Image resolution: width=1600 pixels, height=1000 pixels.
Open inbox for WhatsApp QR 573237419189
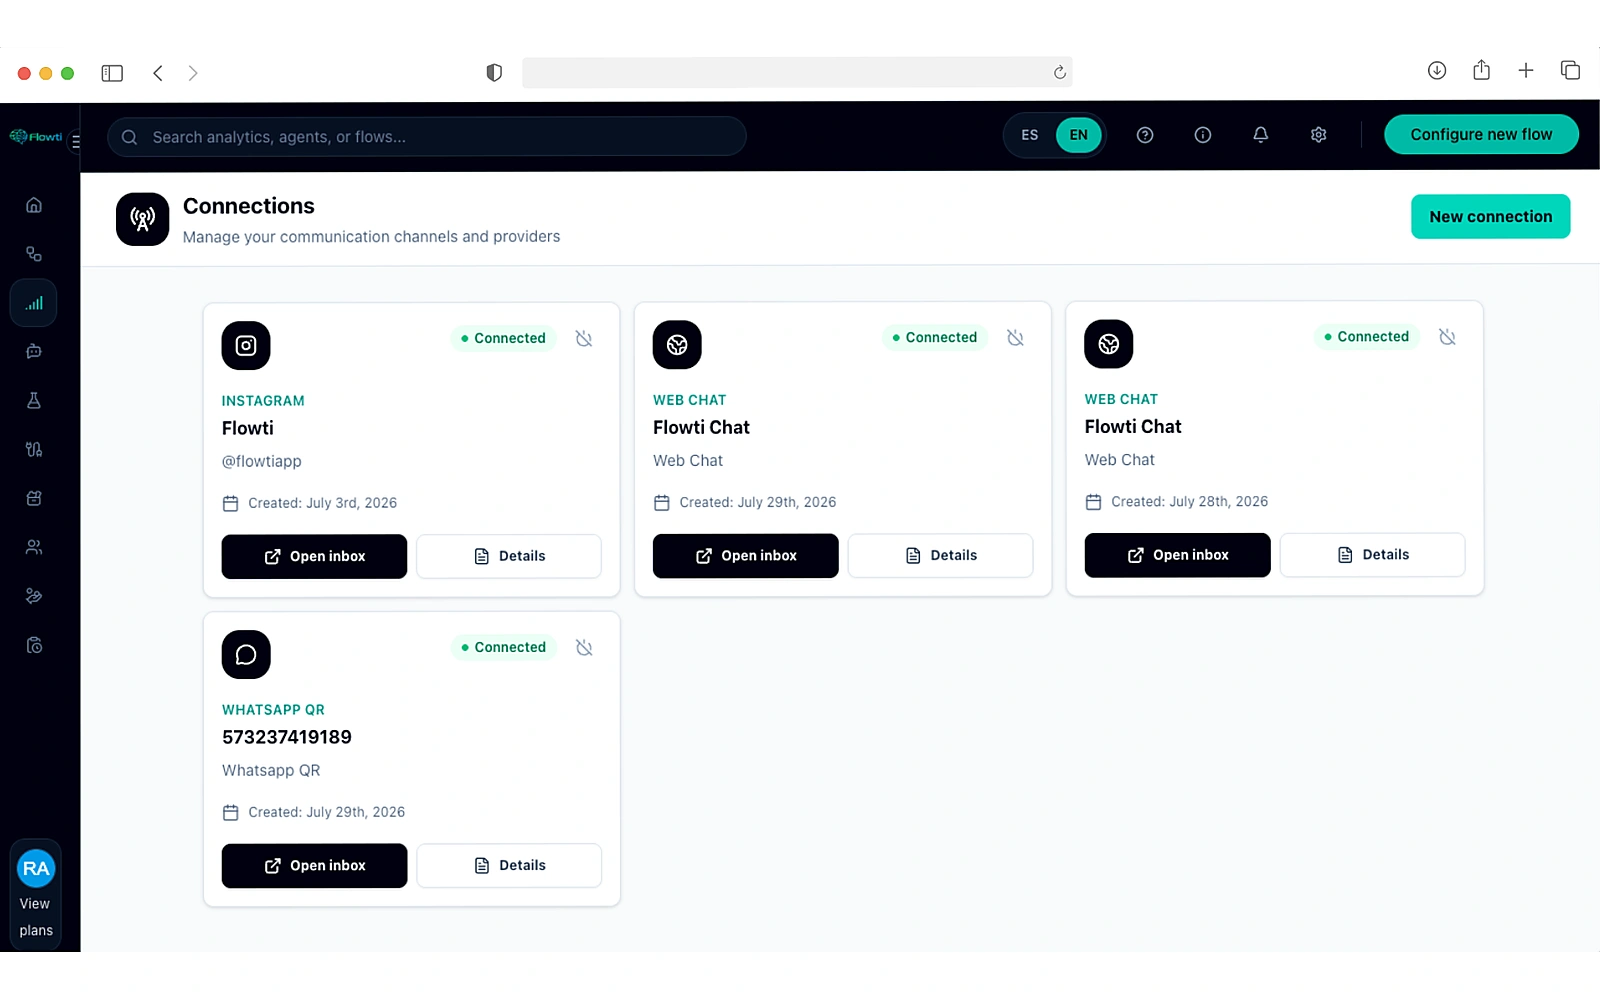pyautogui.click(x=314, y=865)
